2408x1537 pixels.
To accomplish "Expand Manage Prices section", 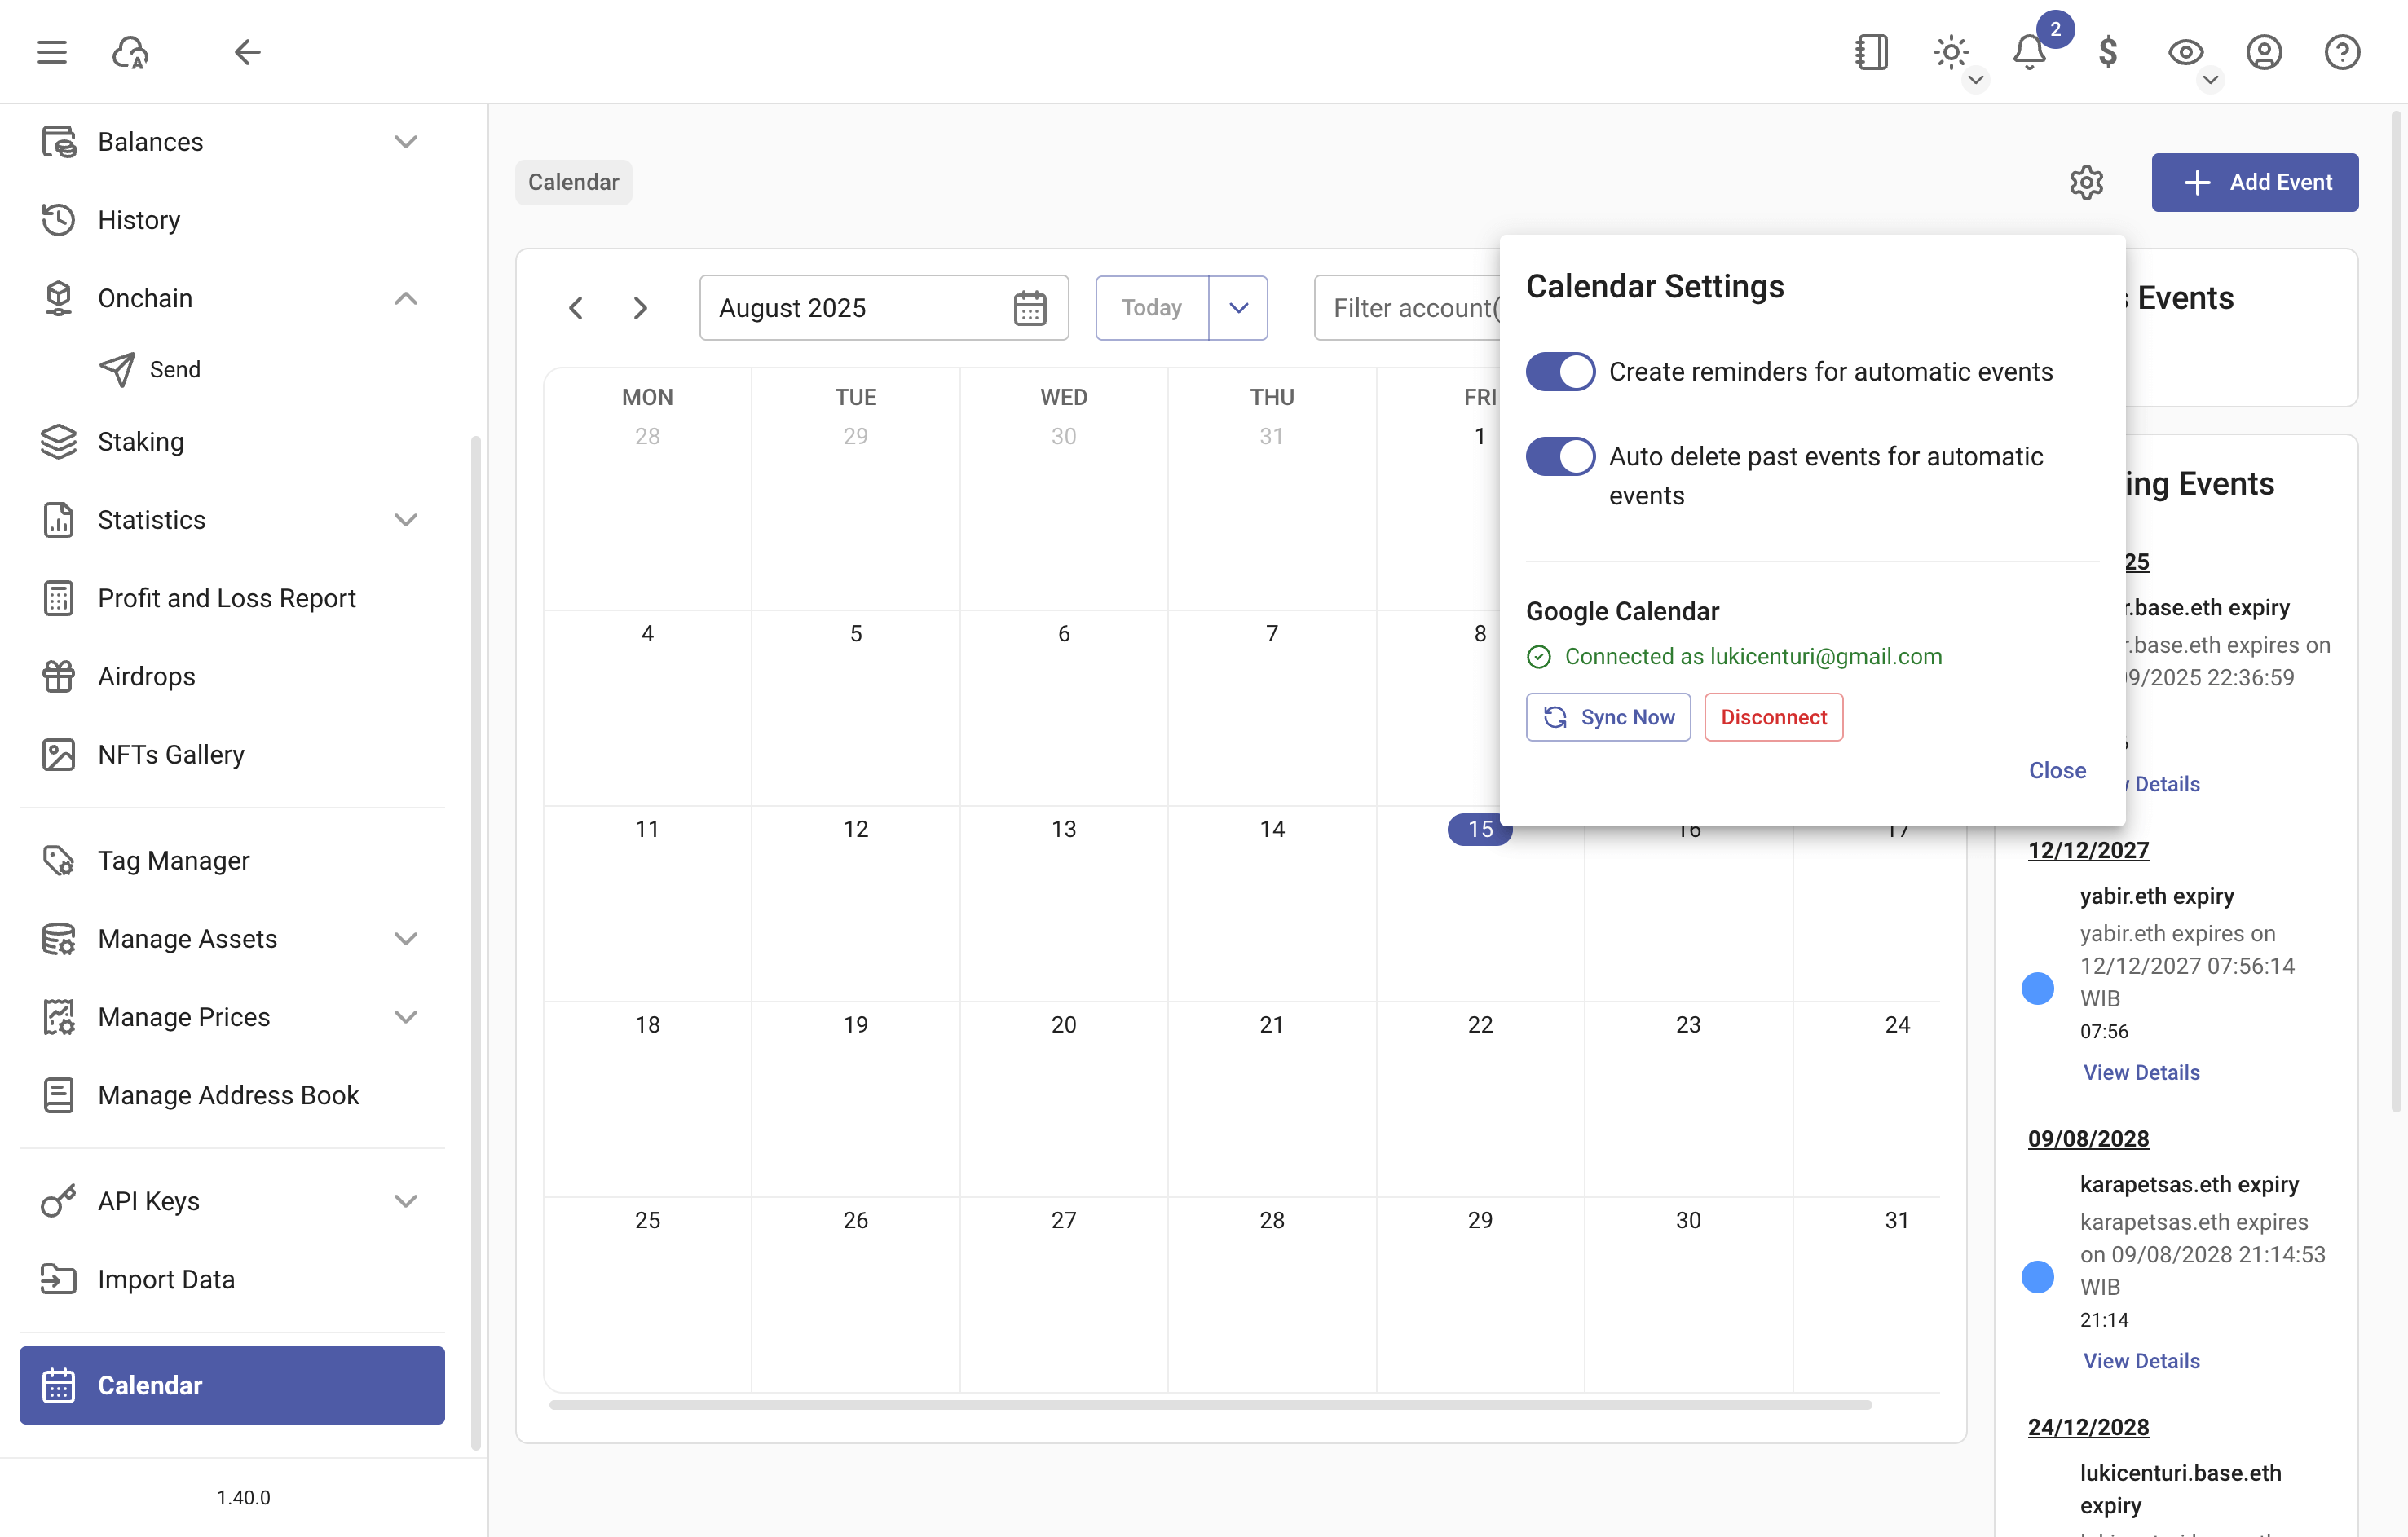I will pyautogui.click(x=405, y=1017).
